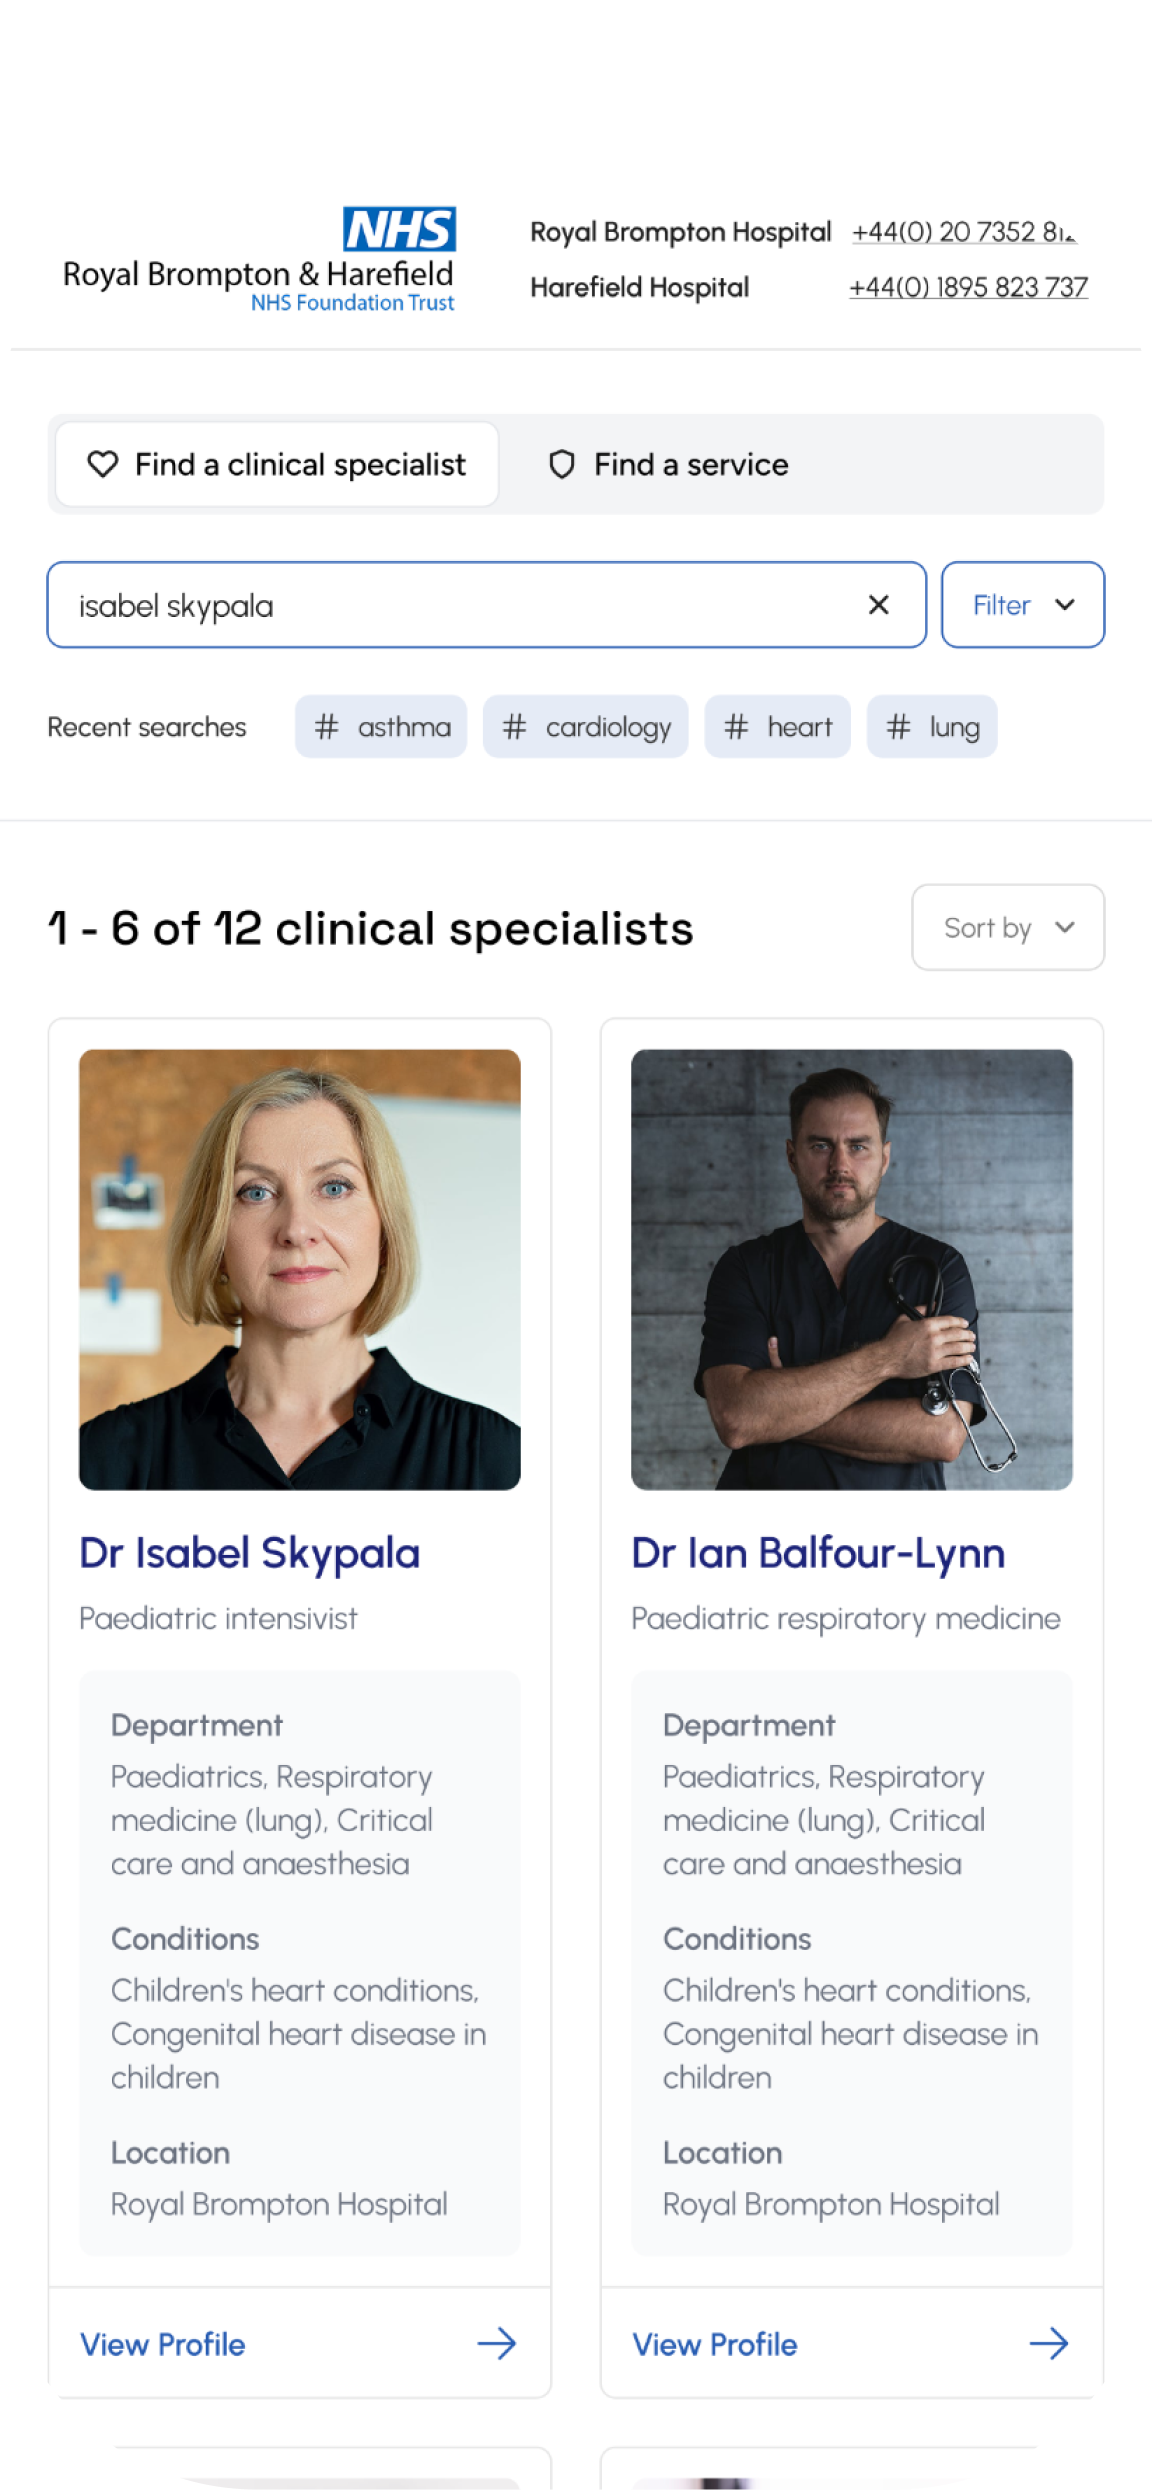The height and width of the screenshot is (2490, 1152).
Task: Switch to Find a clinical specialist tab
Action: [x=277, y=464]
